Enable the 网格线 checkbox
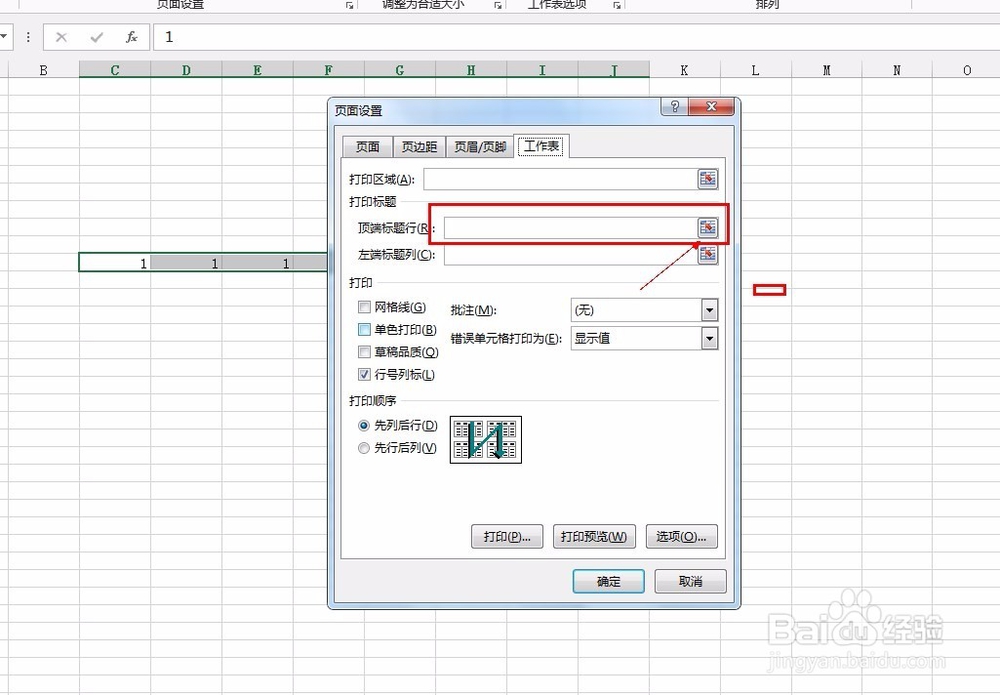 (x=364, y=307)
